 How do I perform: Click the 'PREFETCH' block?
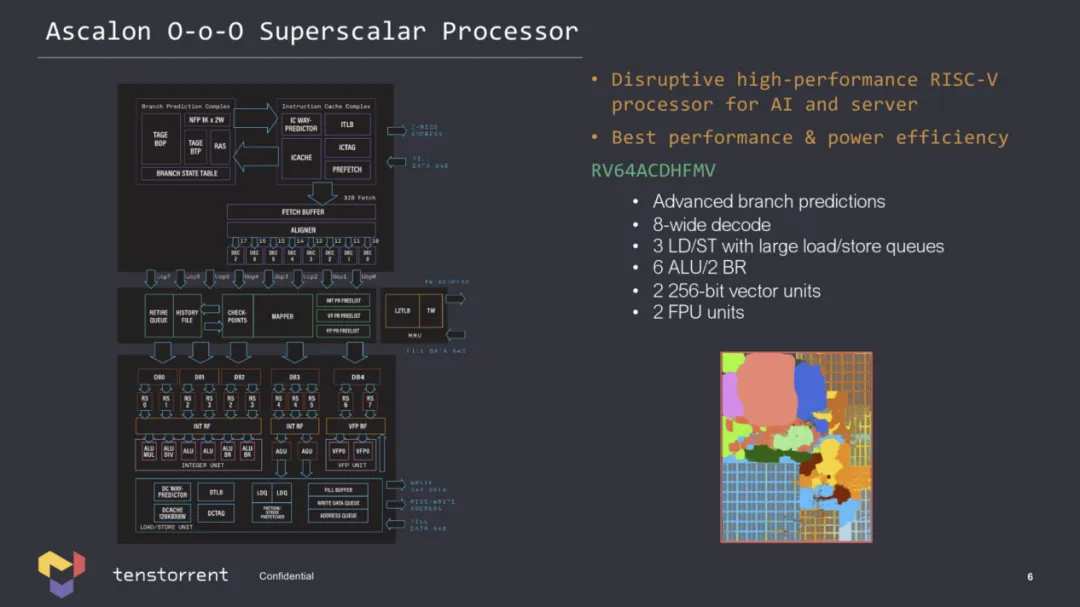(x=346, y=169)
